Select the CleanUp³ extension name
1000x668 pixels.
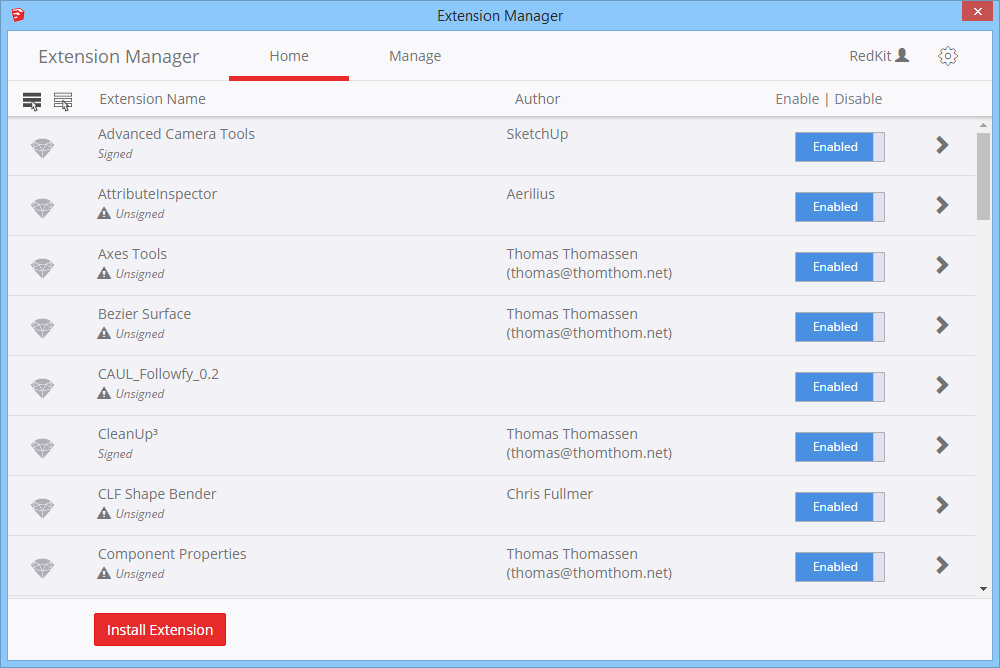click(128, 434)
